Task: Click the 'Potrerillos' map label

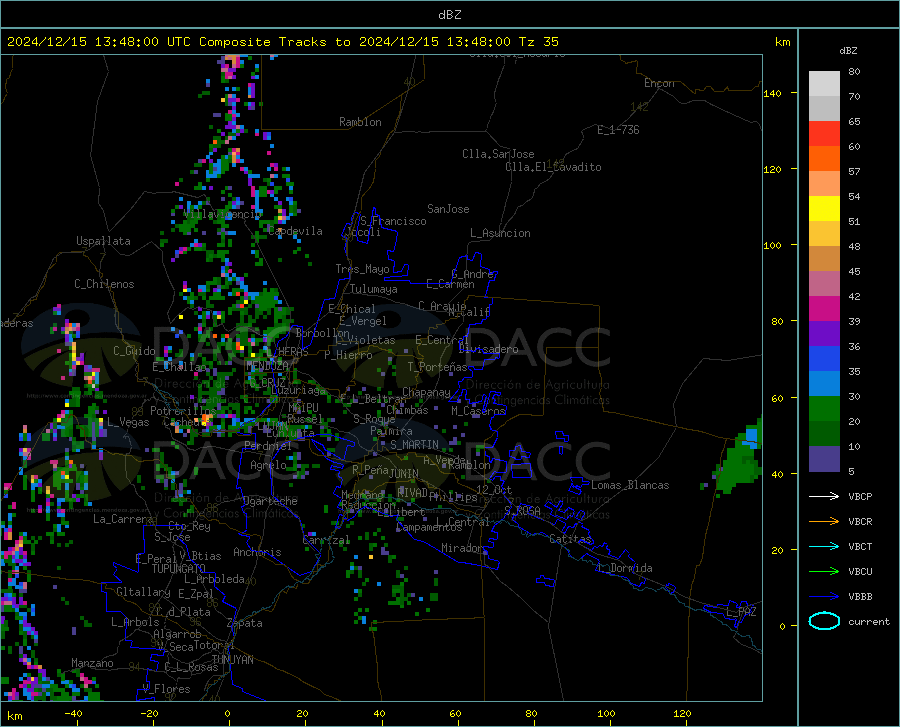Action: 183,411
